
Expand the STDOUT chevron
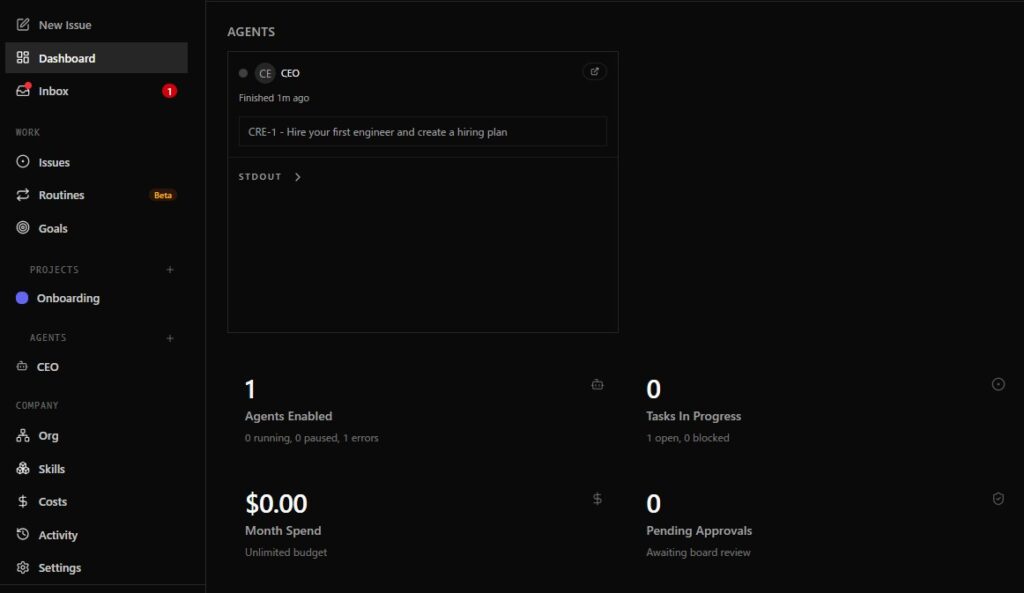point(298,177)
